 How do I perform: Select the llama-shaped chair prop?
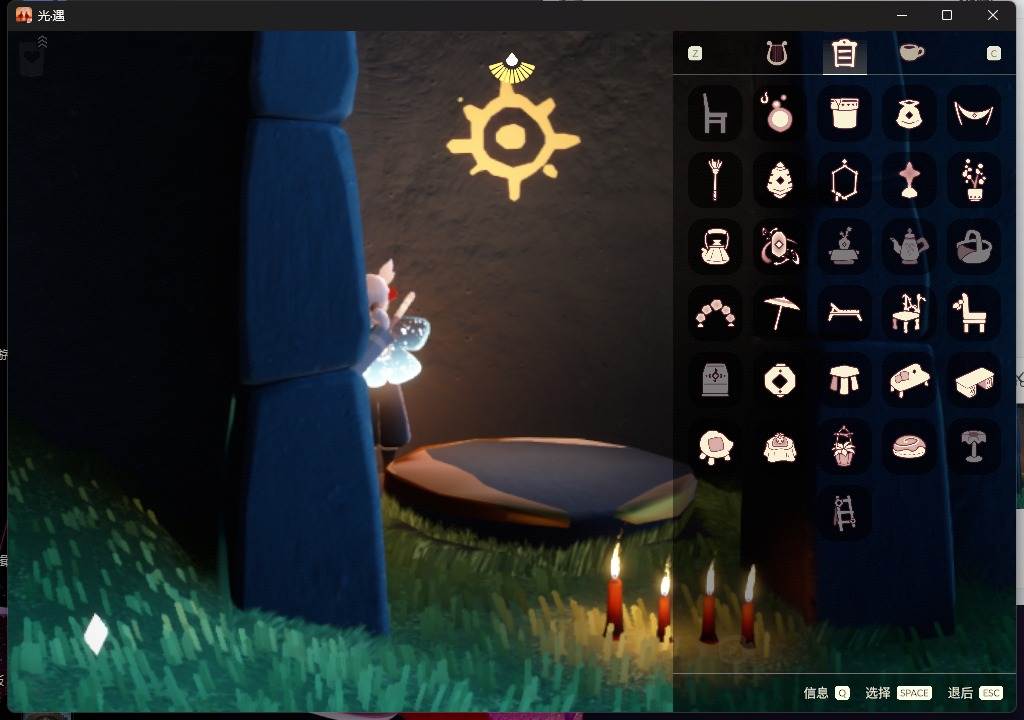pos(973,313)
